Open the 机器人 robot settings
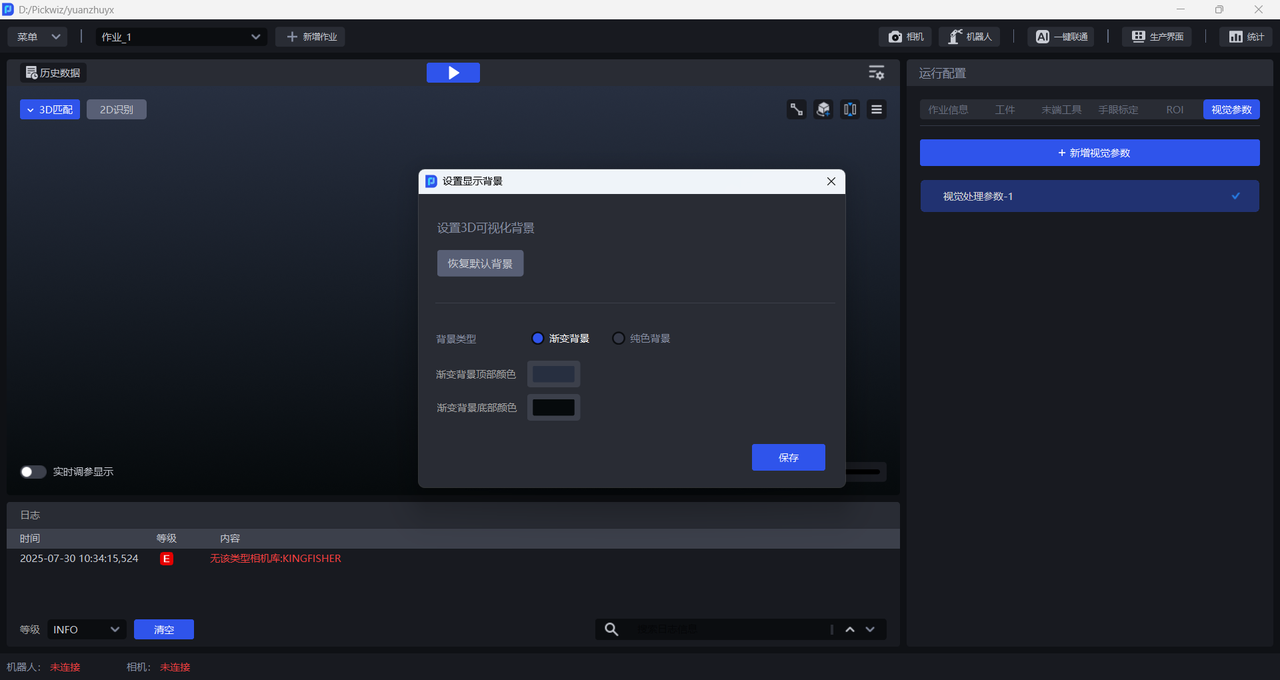The width and height of the screenshot is (1280, 680). point(970,37)
